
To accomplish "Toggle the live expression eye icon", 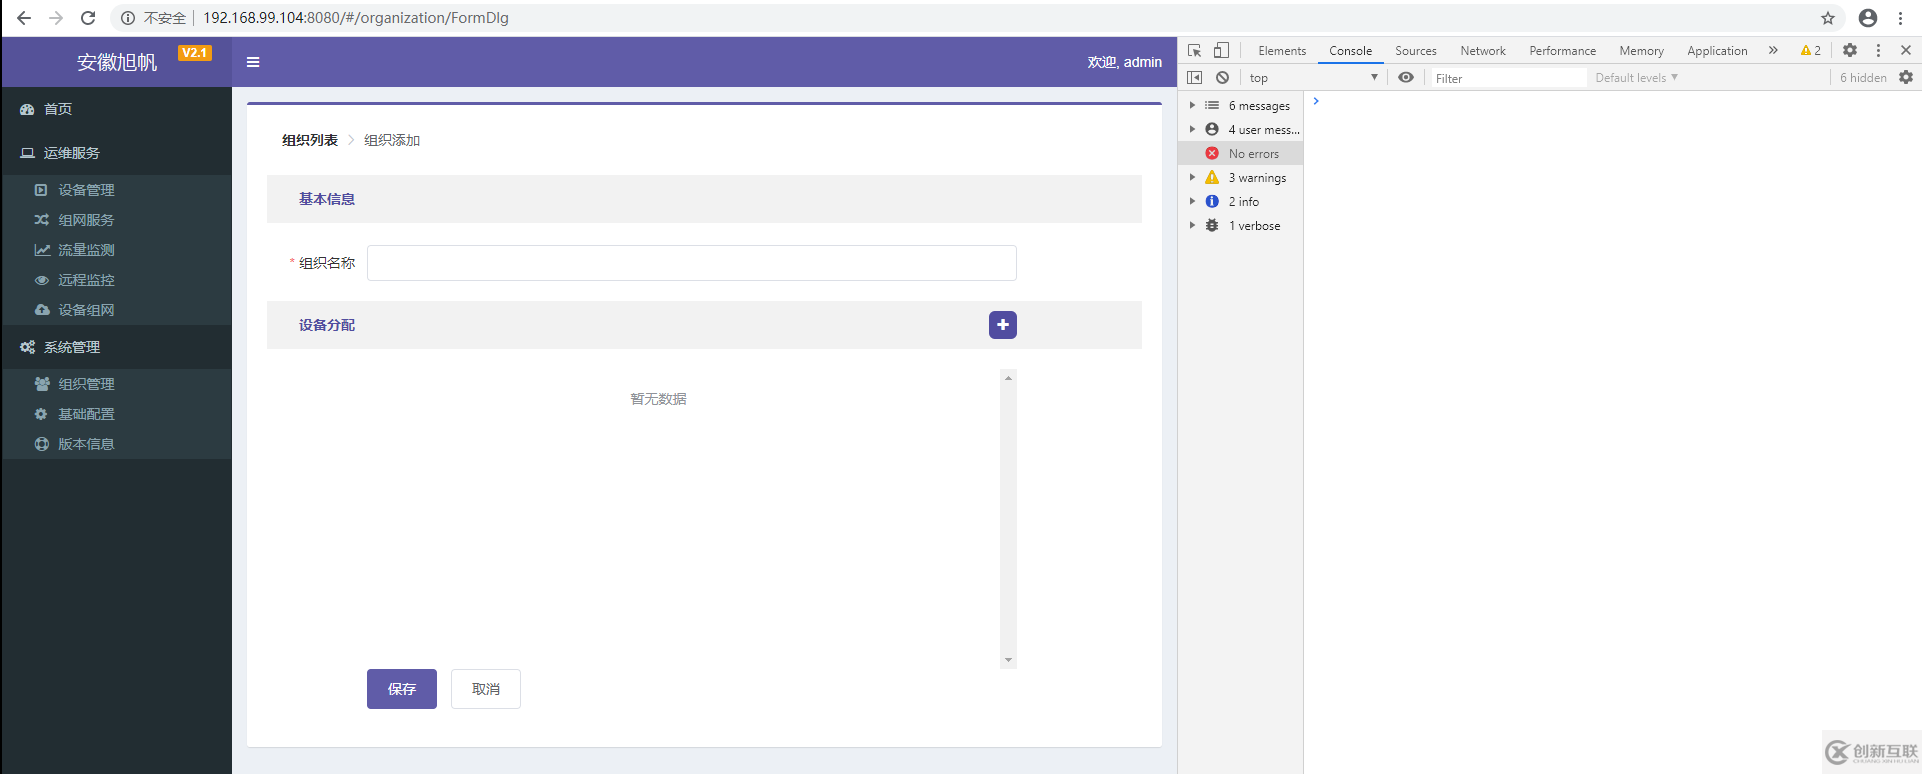I will click(x=1406, y=77).
